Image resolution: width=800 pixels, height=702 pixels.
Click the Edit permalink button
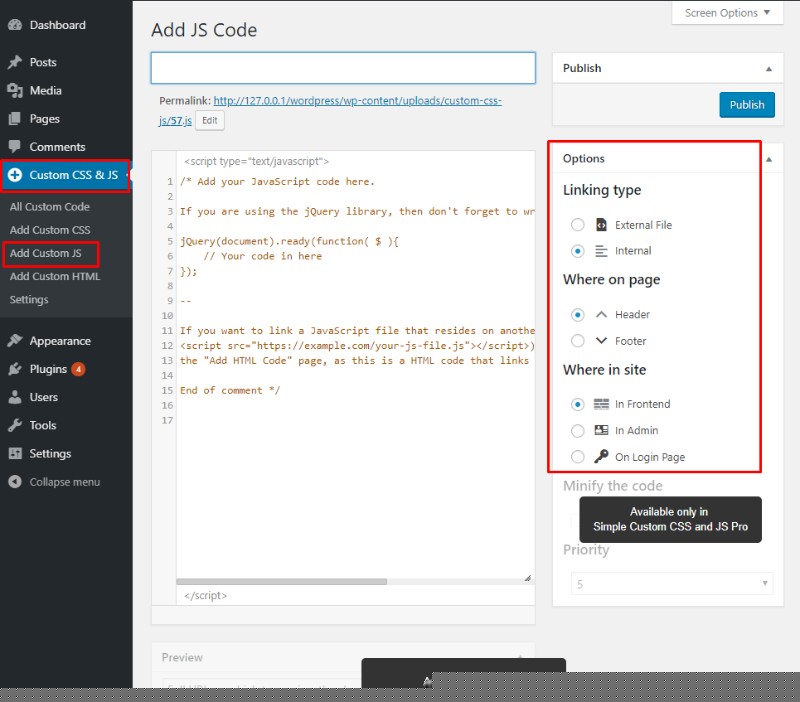pos(210,120)
